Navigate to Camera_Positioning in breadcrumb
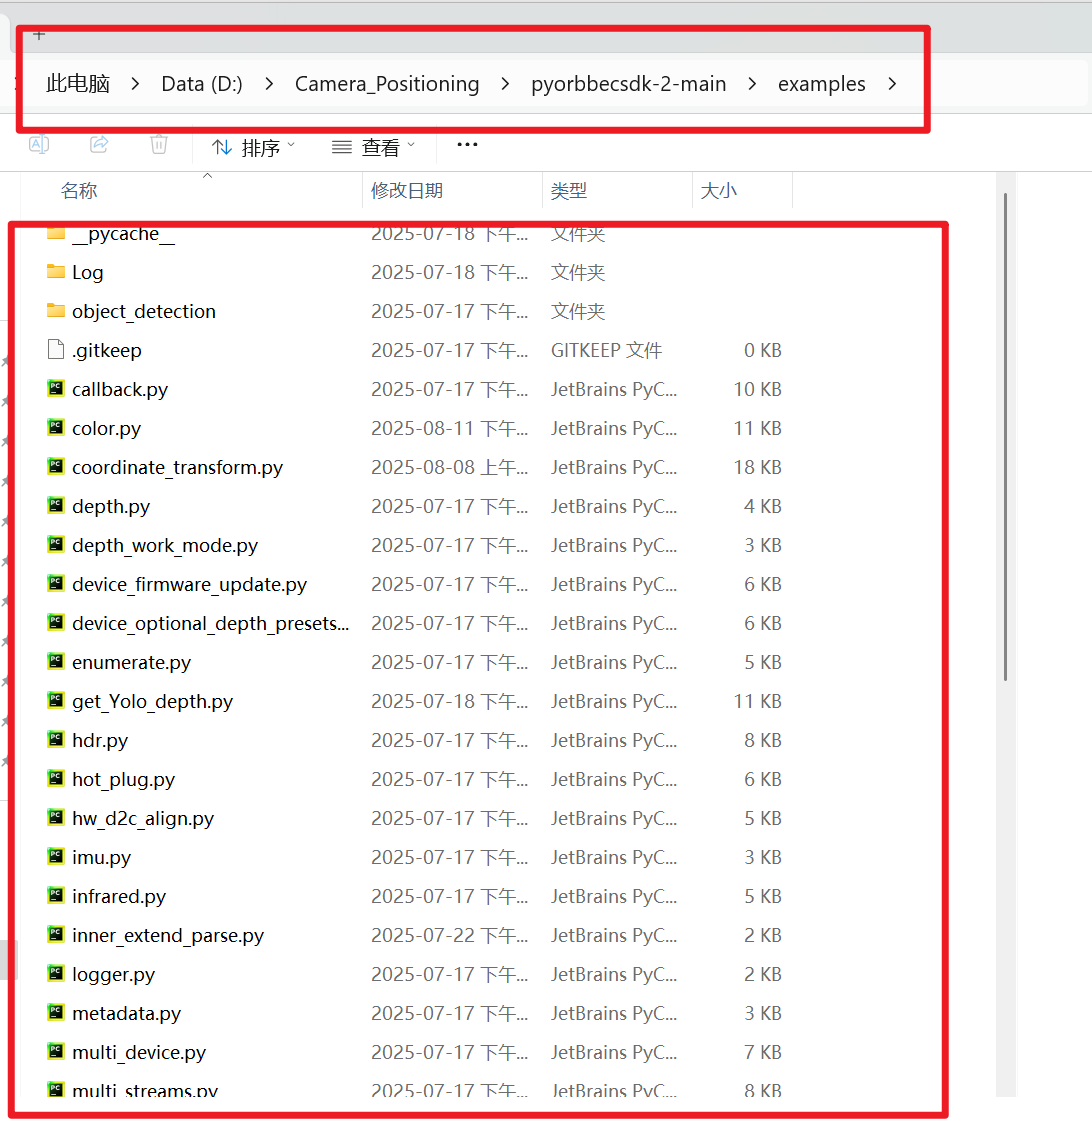 pyautogui.click(x=387, y=84)
